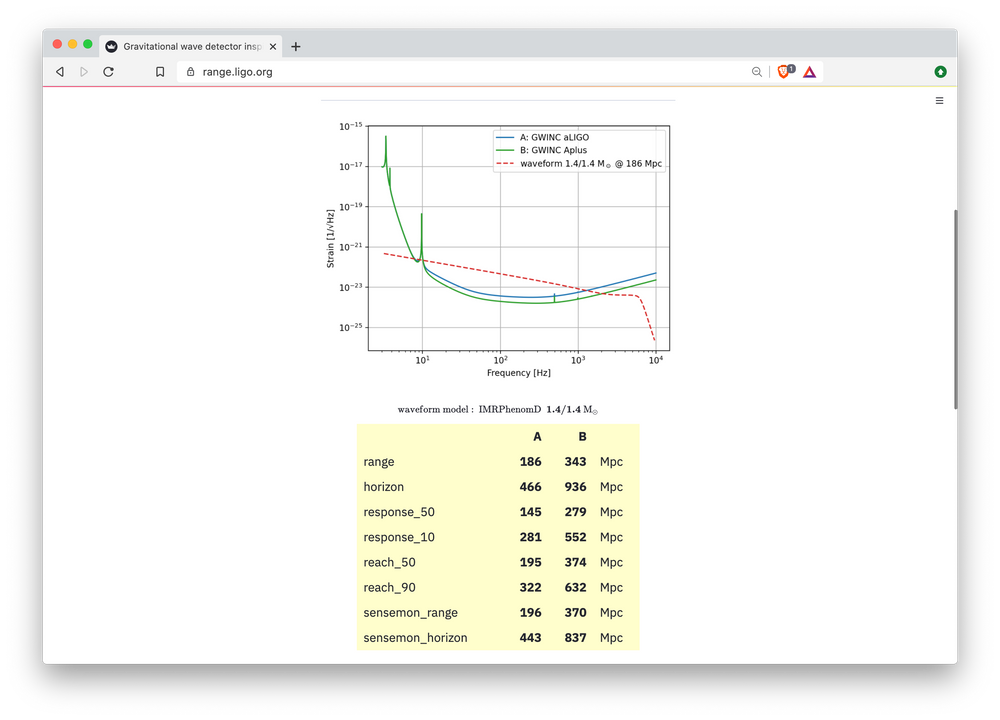
Task: Go back with the browser back arrow
Action: (60, 72)
